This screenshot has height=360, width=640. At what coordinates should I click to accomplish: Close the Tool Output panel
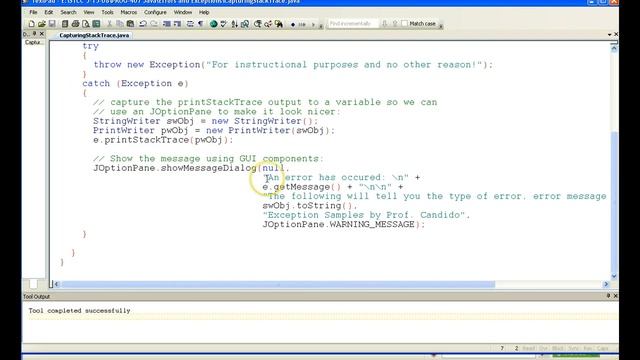(615, 296)
